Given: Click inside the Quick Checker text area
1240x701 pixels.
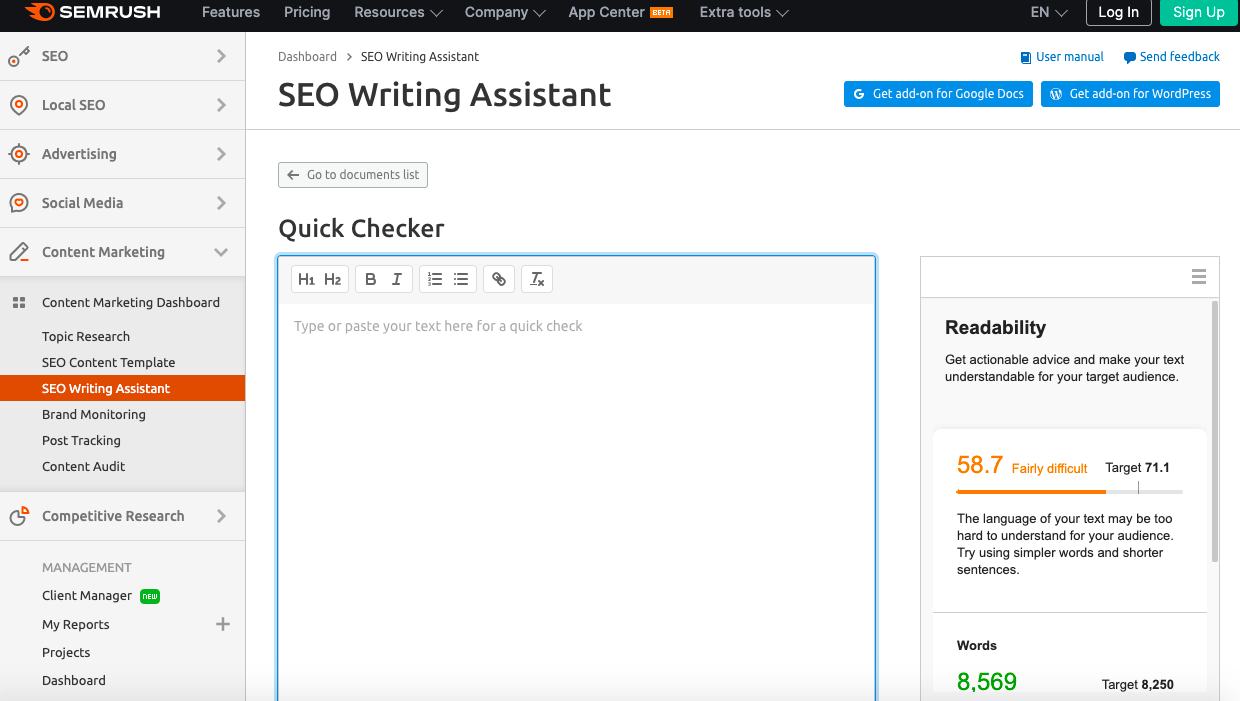Looking at the screenshot, I should pyautogui.click(x=577, y=500).
